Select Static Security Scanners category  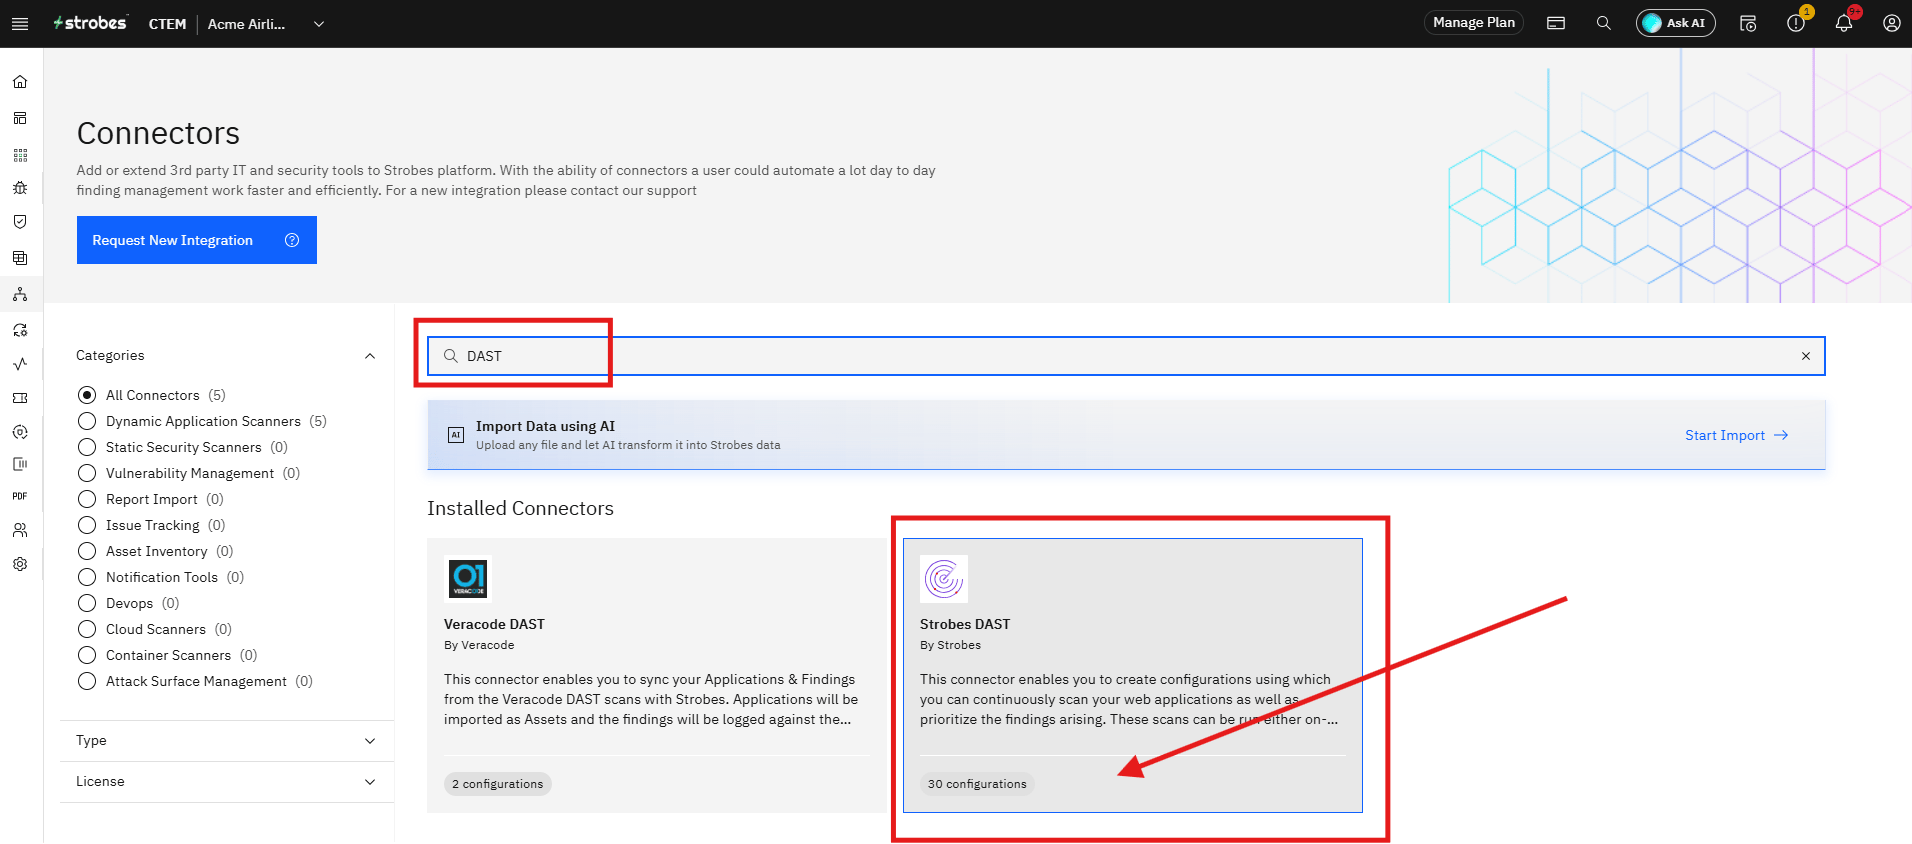click(x=87, y=447)
